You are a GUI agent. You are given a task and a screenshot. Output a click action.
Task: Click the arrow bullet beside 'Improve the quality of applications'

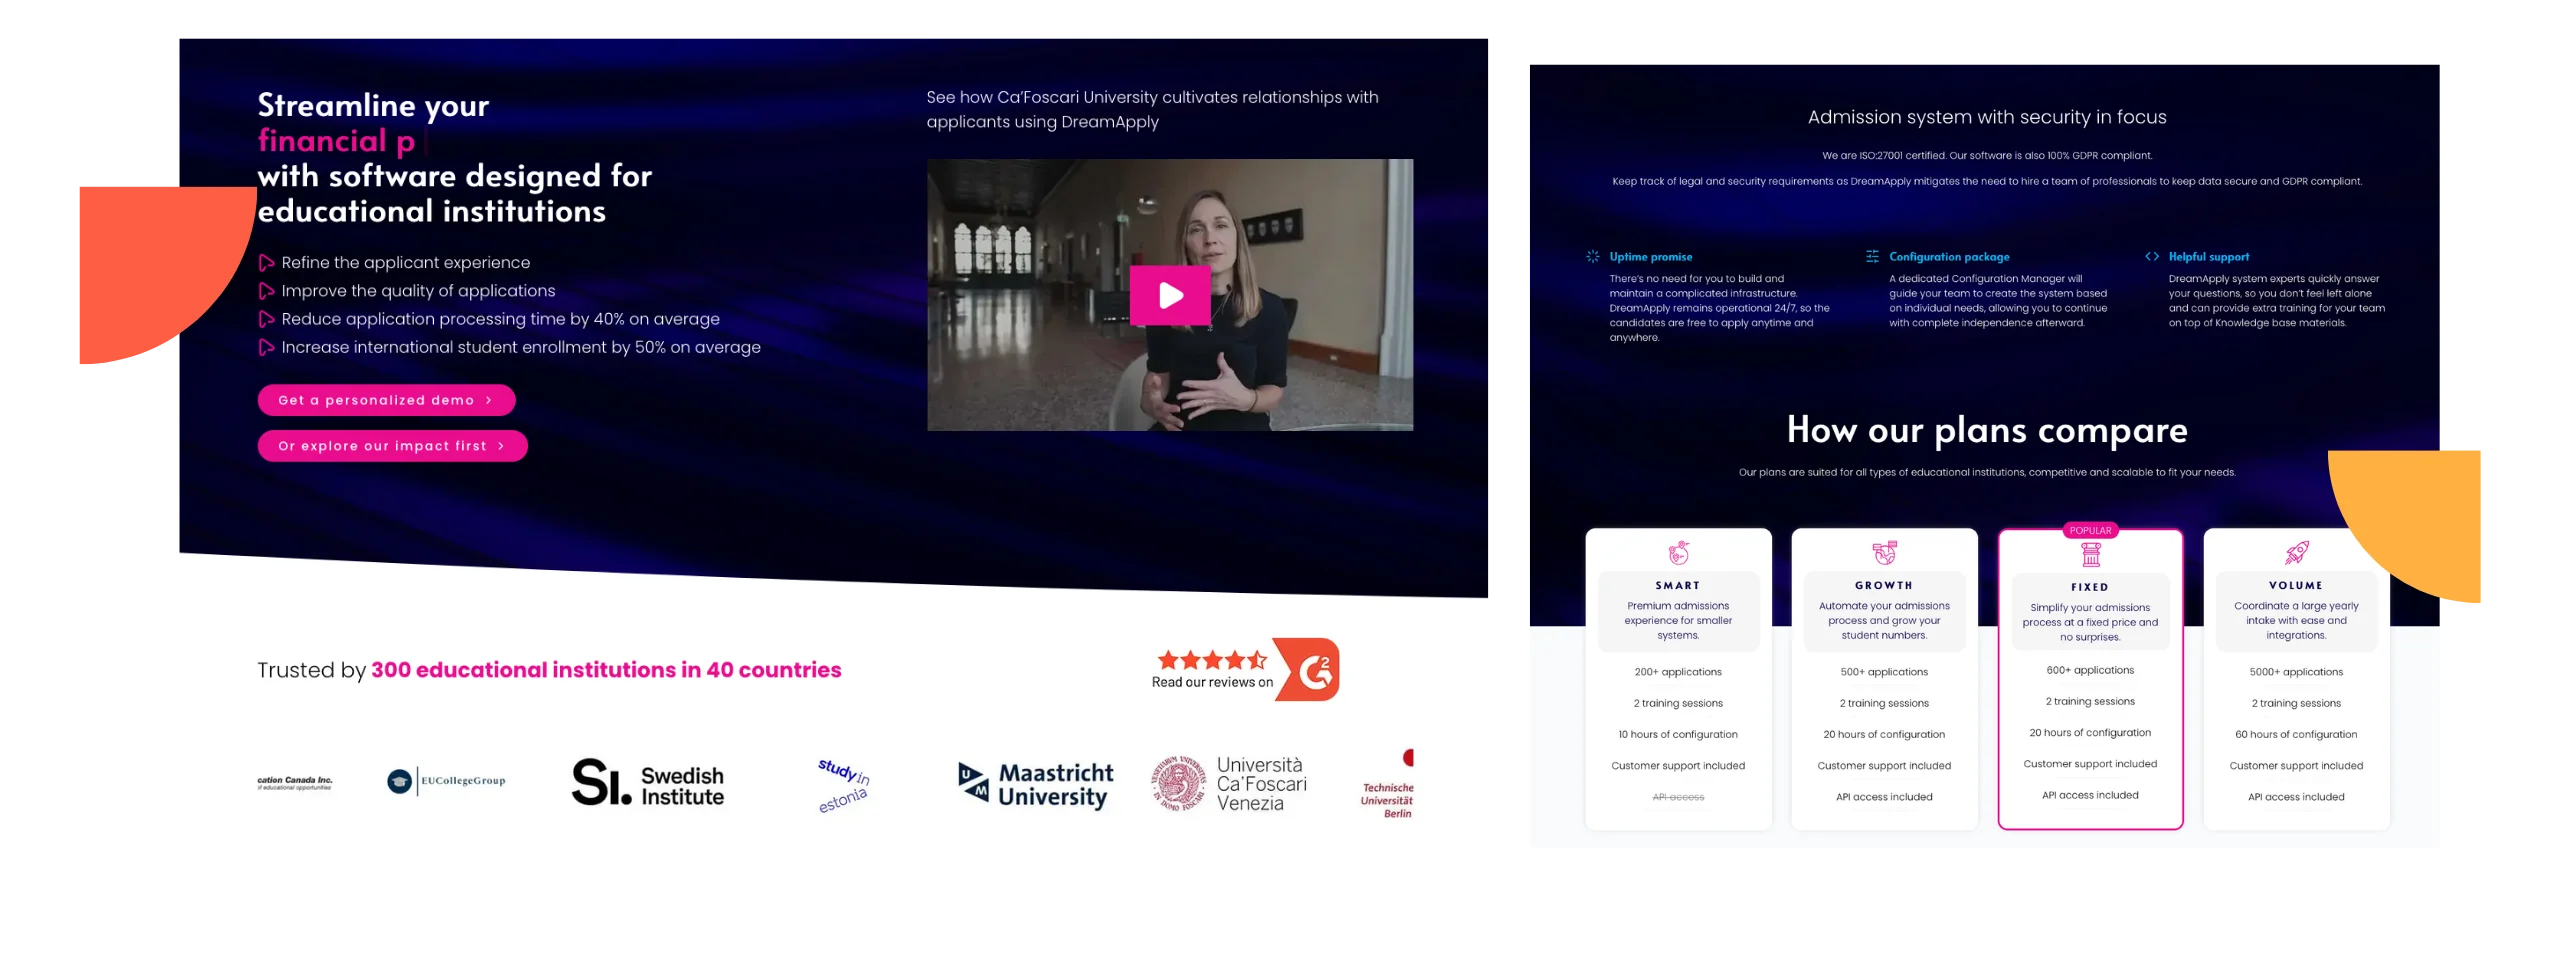click(266, 291)
